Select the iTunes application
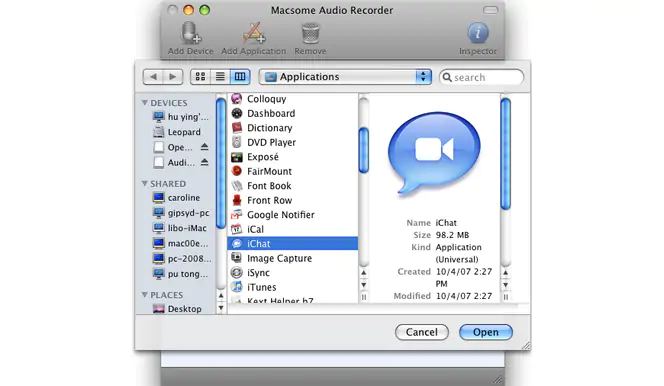664x386 pixels. click(293, 287)
